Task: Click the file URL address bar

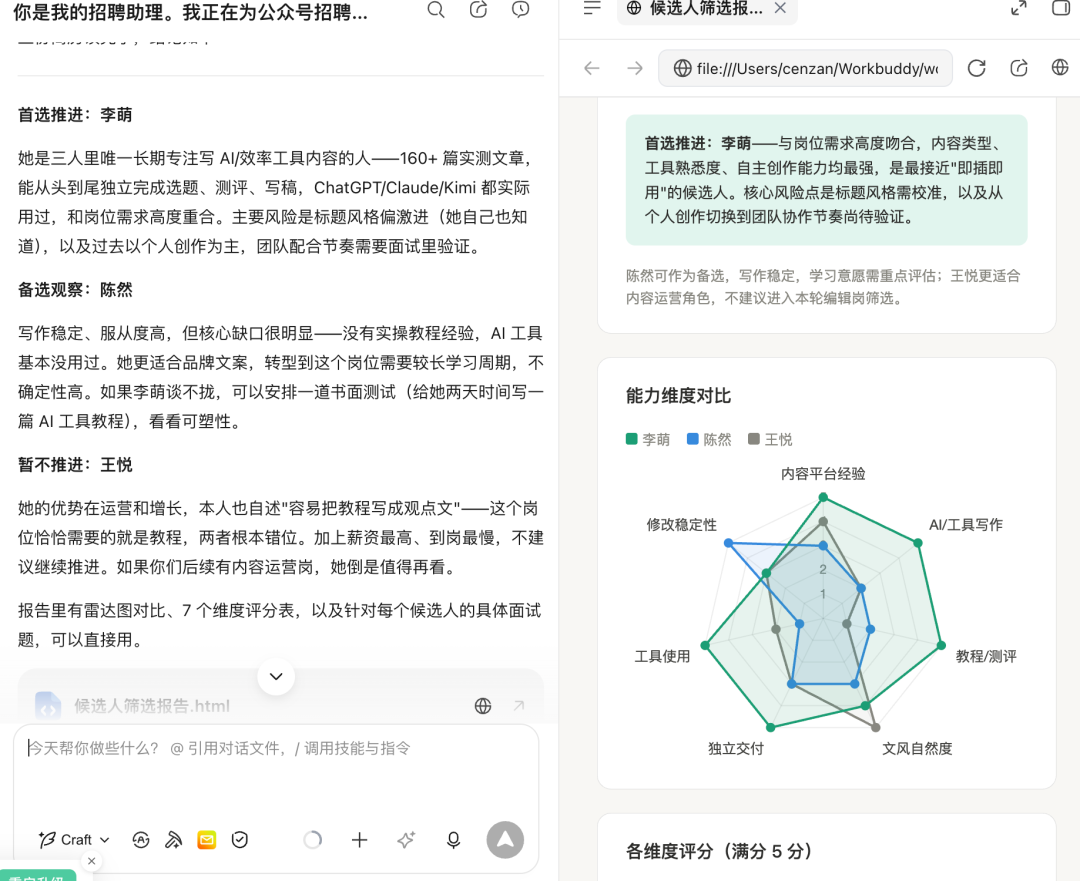Action: (x=805, y=68)
